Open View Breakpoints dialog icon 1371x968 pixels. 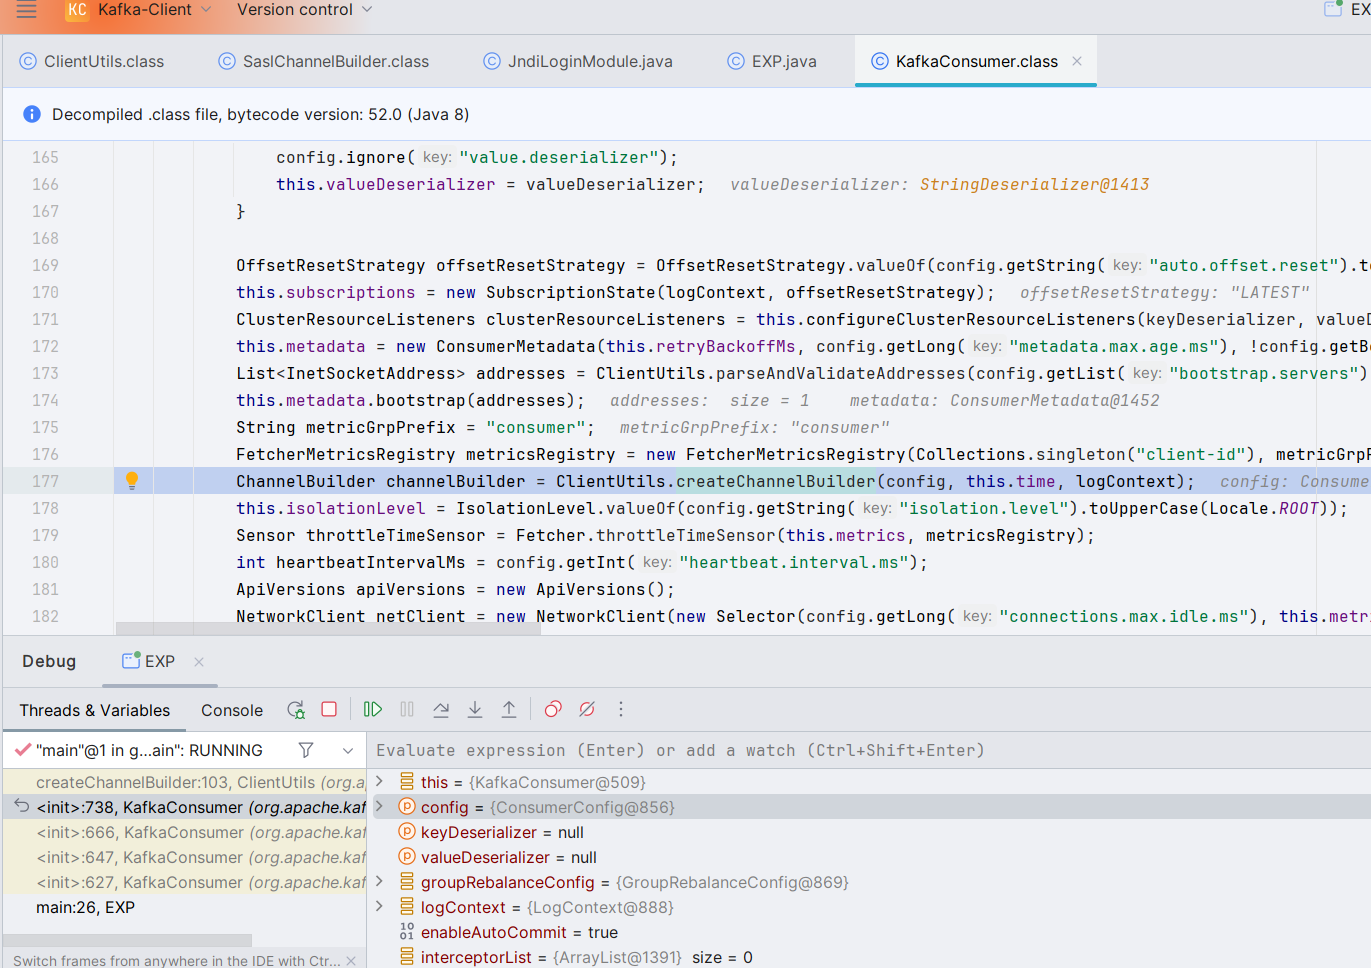coord(553,709)
